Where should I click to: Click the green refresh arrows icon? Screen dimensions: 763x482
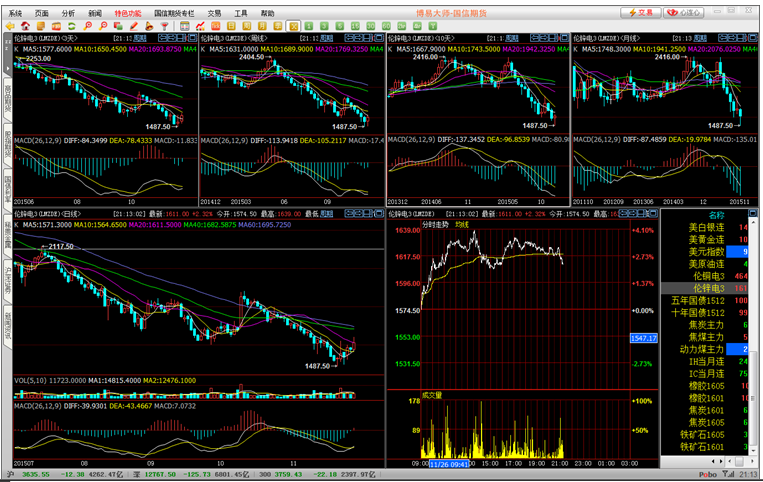(72, 26)
